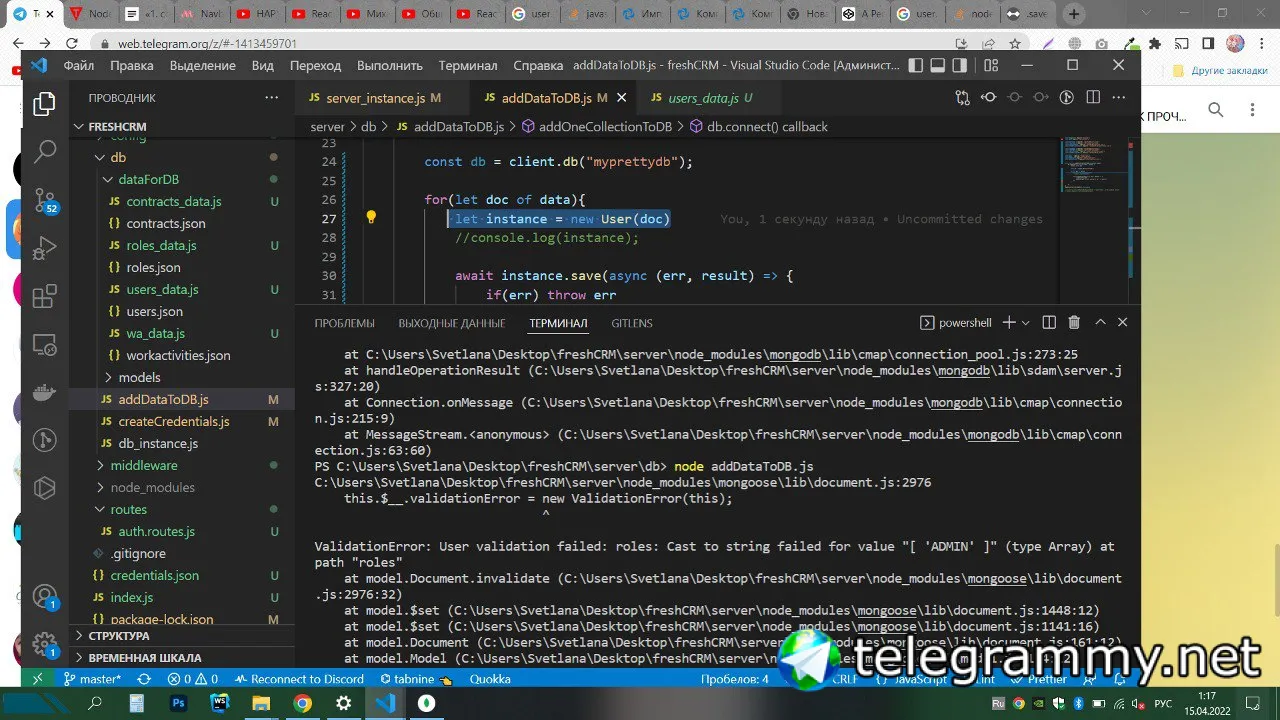This screenshot has width=1280, height=720.
Task: Open the new terminal profile dropdown arrow
Action: [x=1027, y=323]
